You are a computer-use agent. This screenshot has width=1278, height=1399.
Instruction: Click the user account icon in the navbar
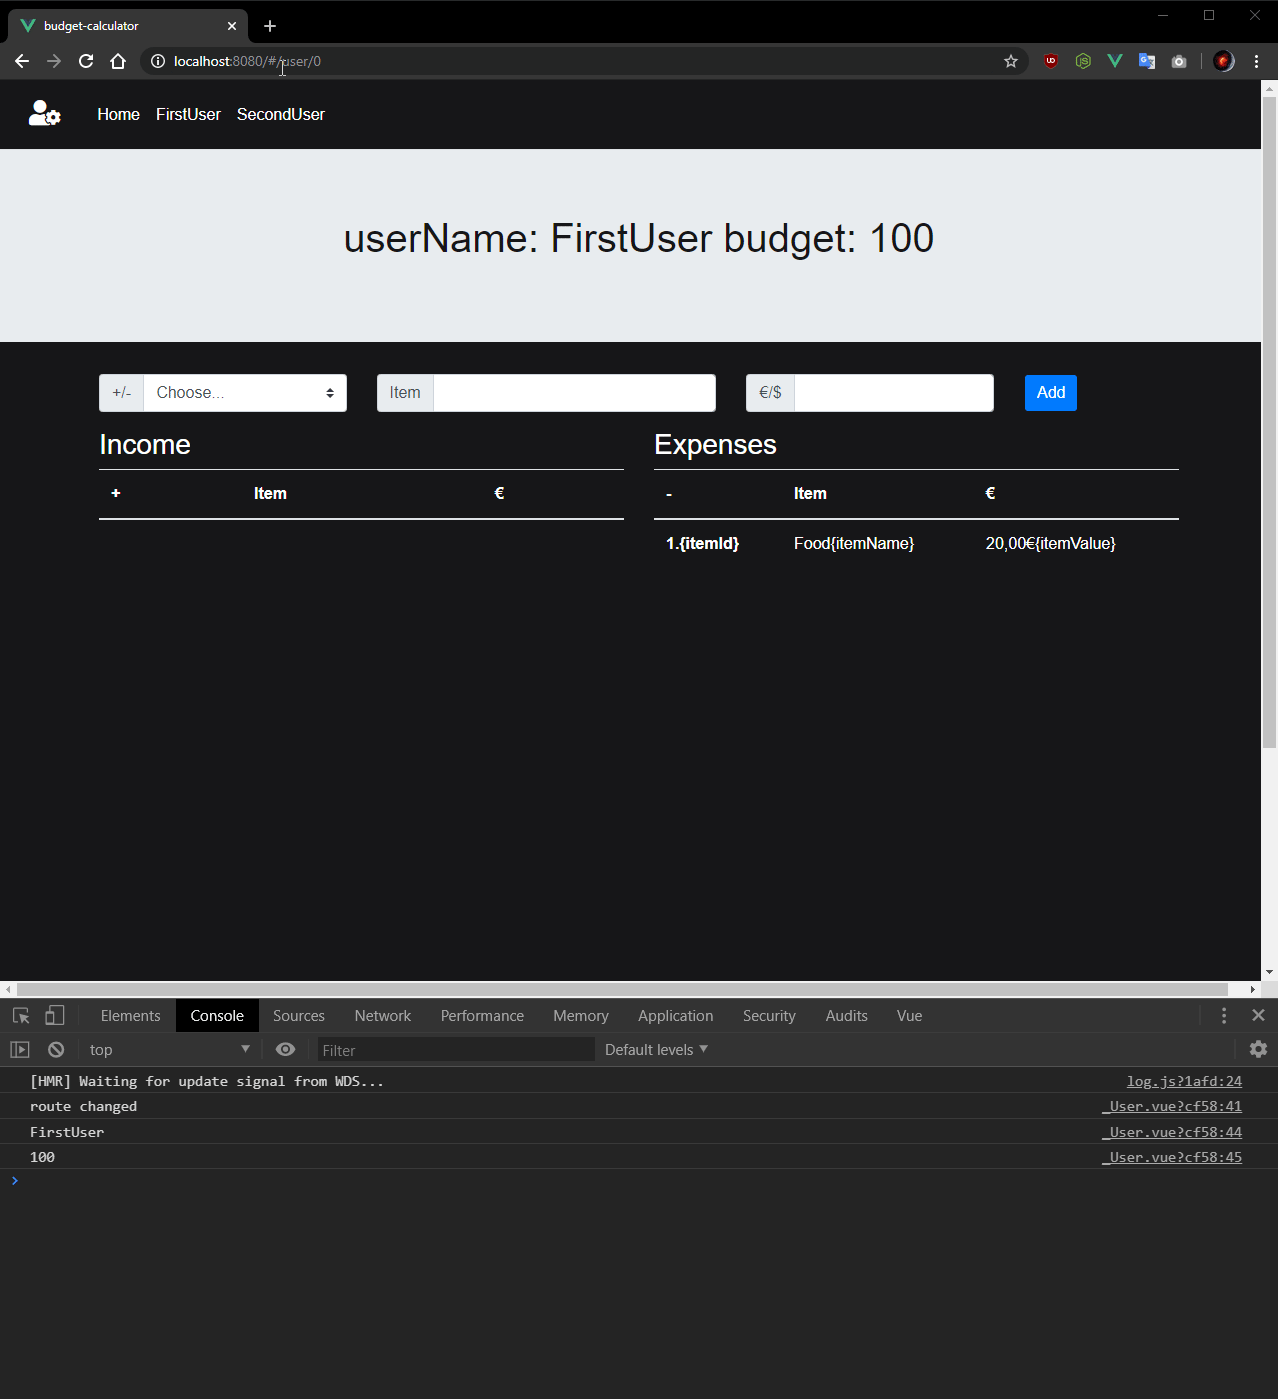click(x=44, y=114)
